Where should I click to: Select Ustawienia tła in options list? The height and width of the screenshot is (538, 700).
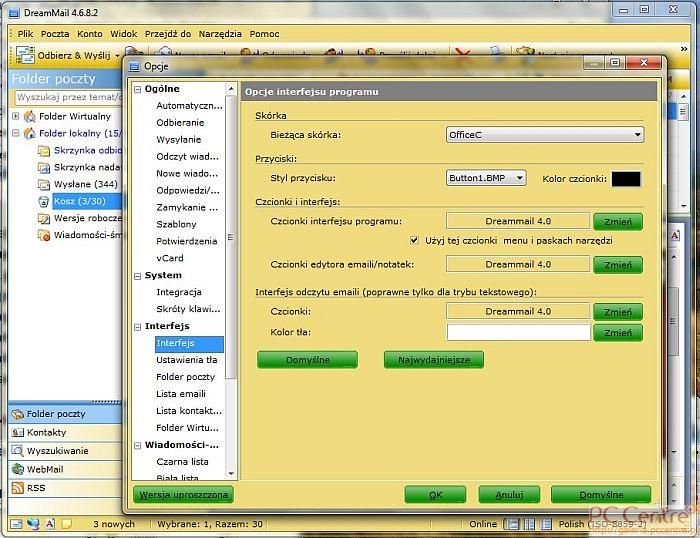click(x=186, y=360)
